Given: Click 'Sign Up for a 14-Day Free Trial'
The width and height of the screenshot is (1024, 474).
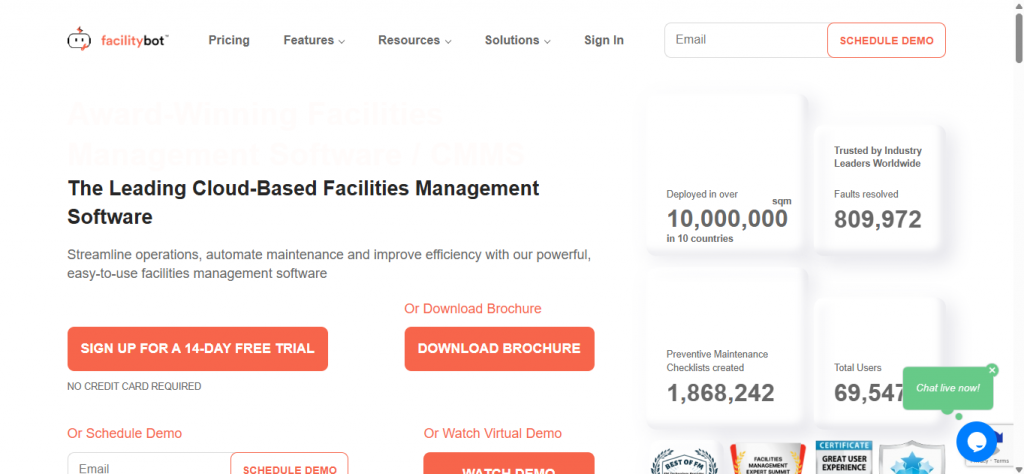Looking at the screenshot, I should tap(197, 349).
